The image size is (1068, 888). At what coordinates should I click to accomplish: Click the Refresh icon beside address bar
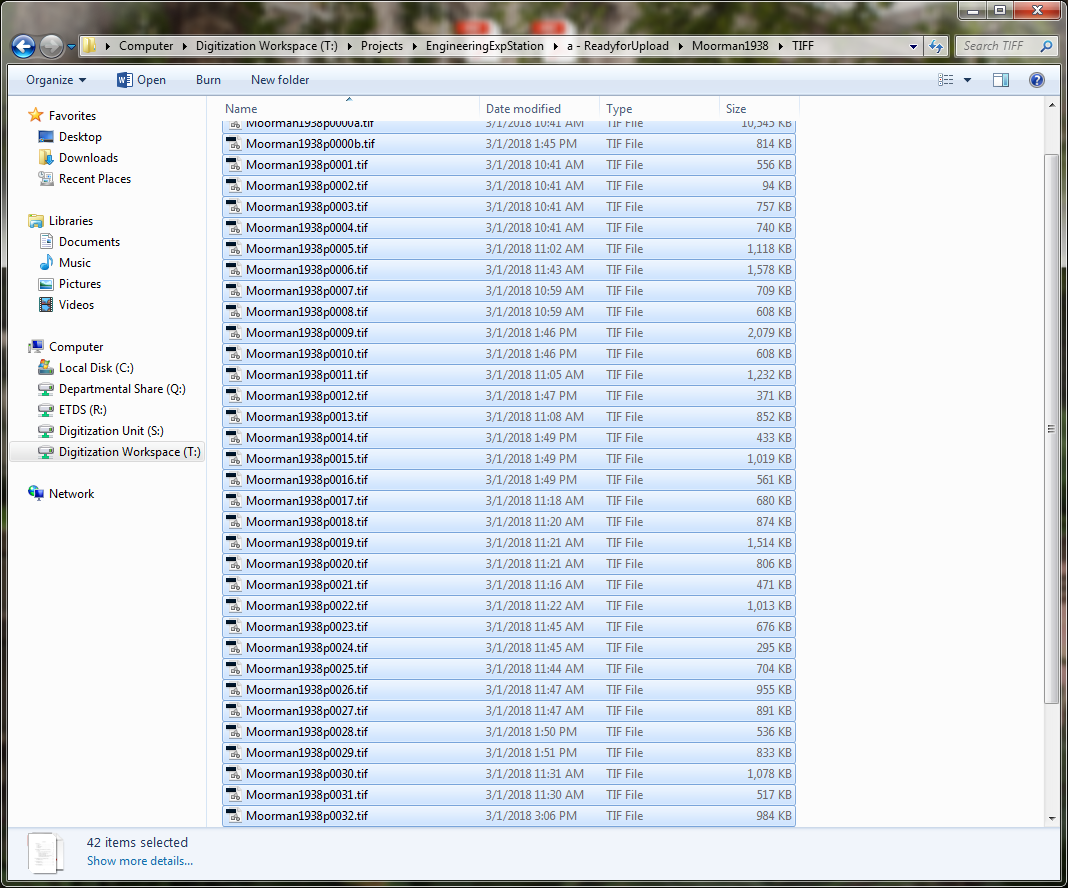[x=936, y=46]
